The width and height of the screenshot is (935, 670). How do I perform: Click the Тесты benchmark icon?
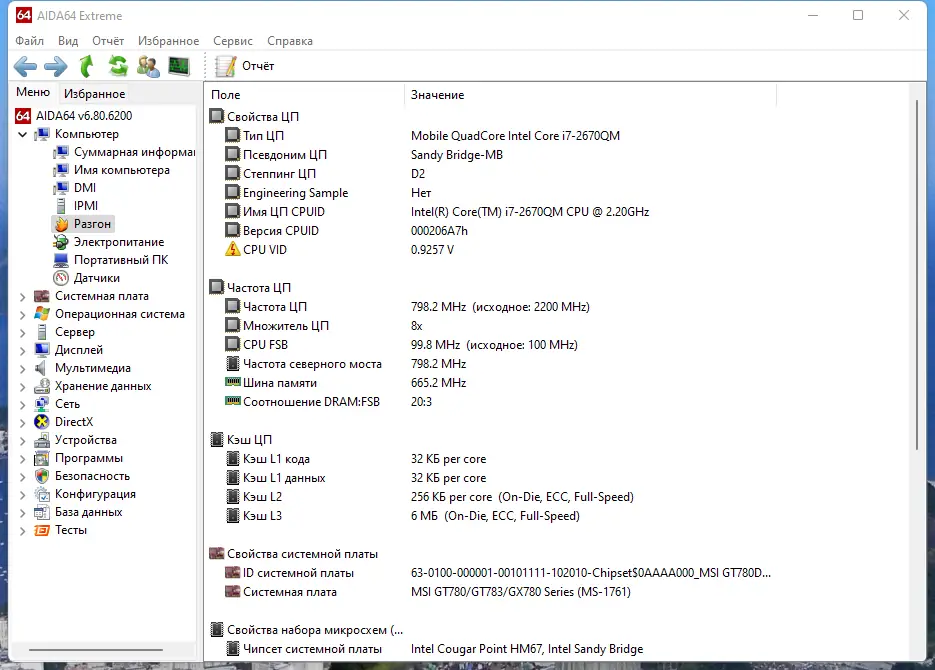tap(42, 531)
